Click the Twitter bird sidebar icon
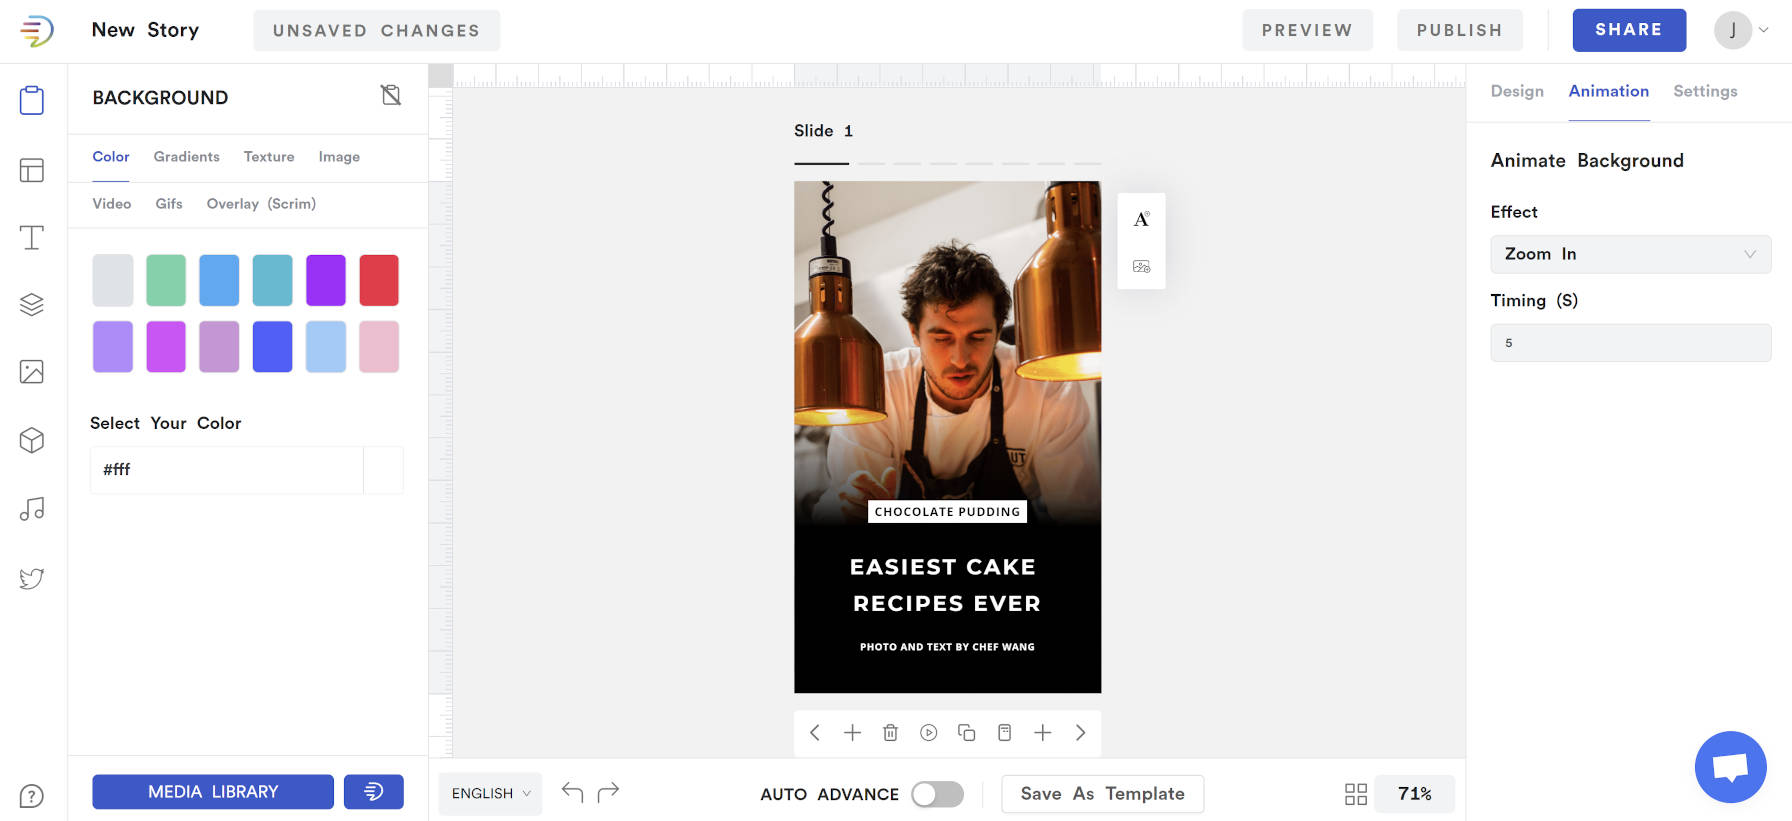Screen dimensions: 1792x821 (x=32, y=578)
